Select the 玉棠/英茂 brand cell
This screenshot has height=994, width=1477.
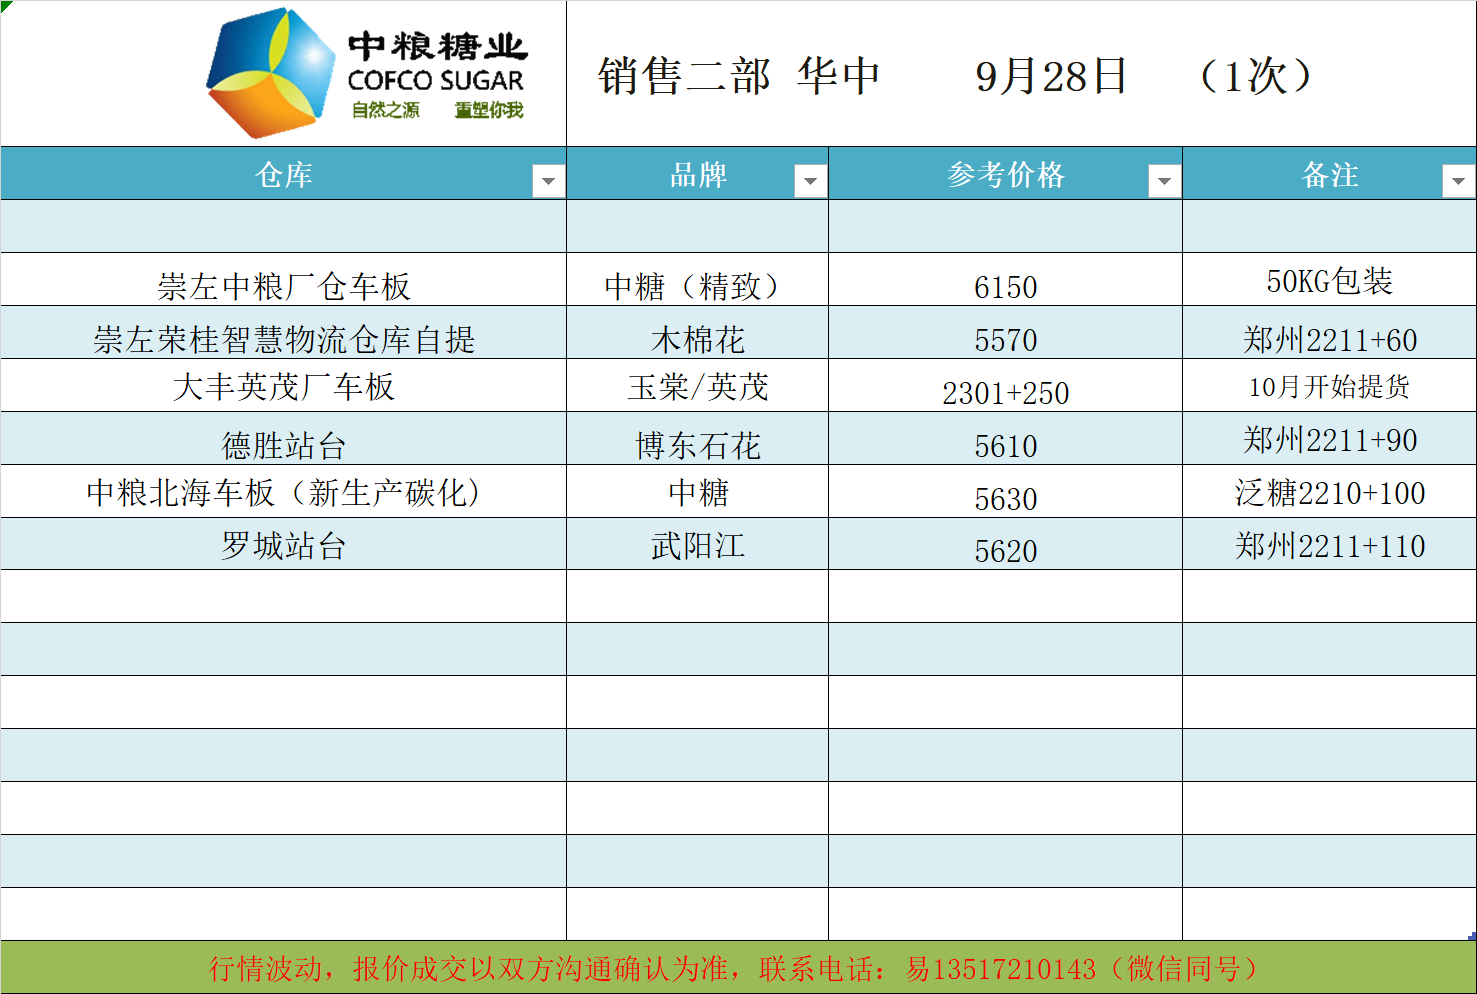(697, 386)
